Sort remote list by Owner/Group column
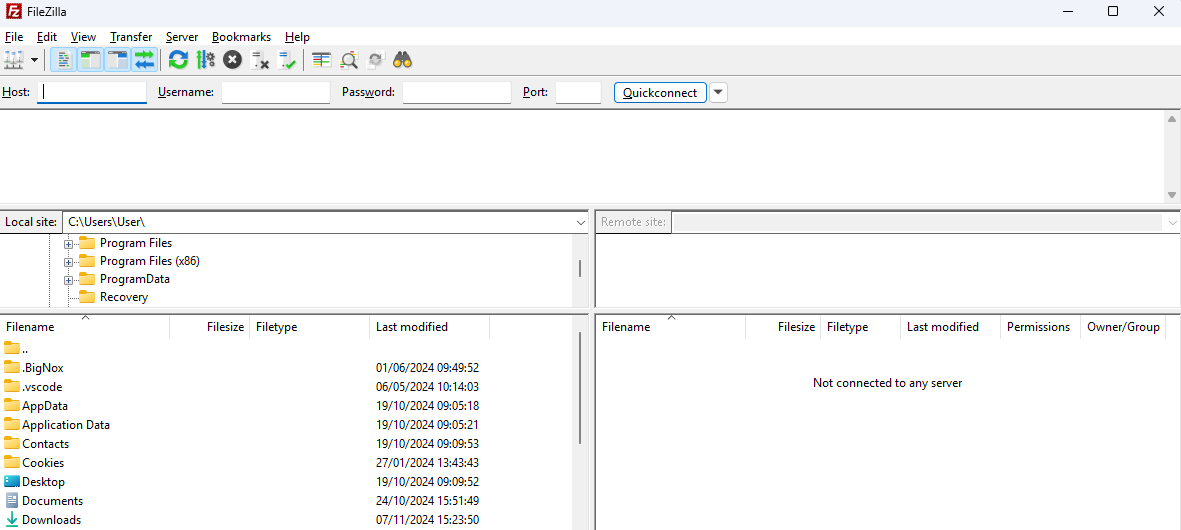1181x530 pixels. tap(1123, 327)
